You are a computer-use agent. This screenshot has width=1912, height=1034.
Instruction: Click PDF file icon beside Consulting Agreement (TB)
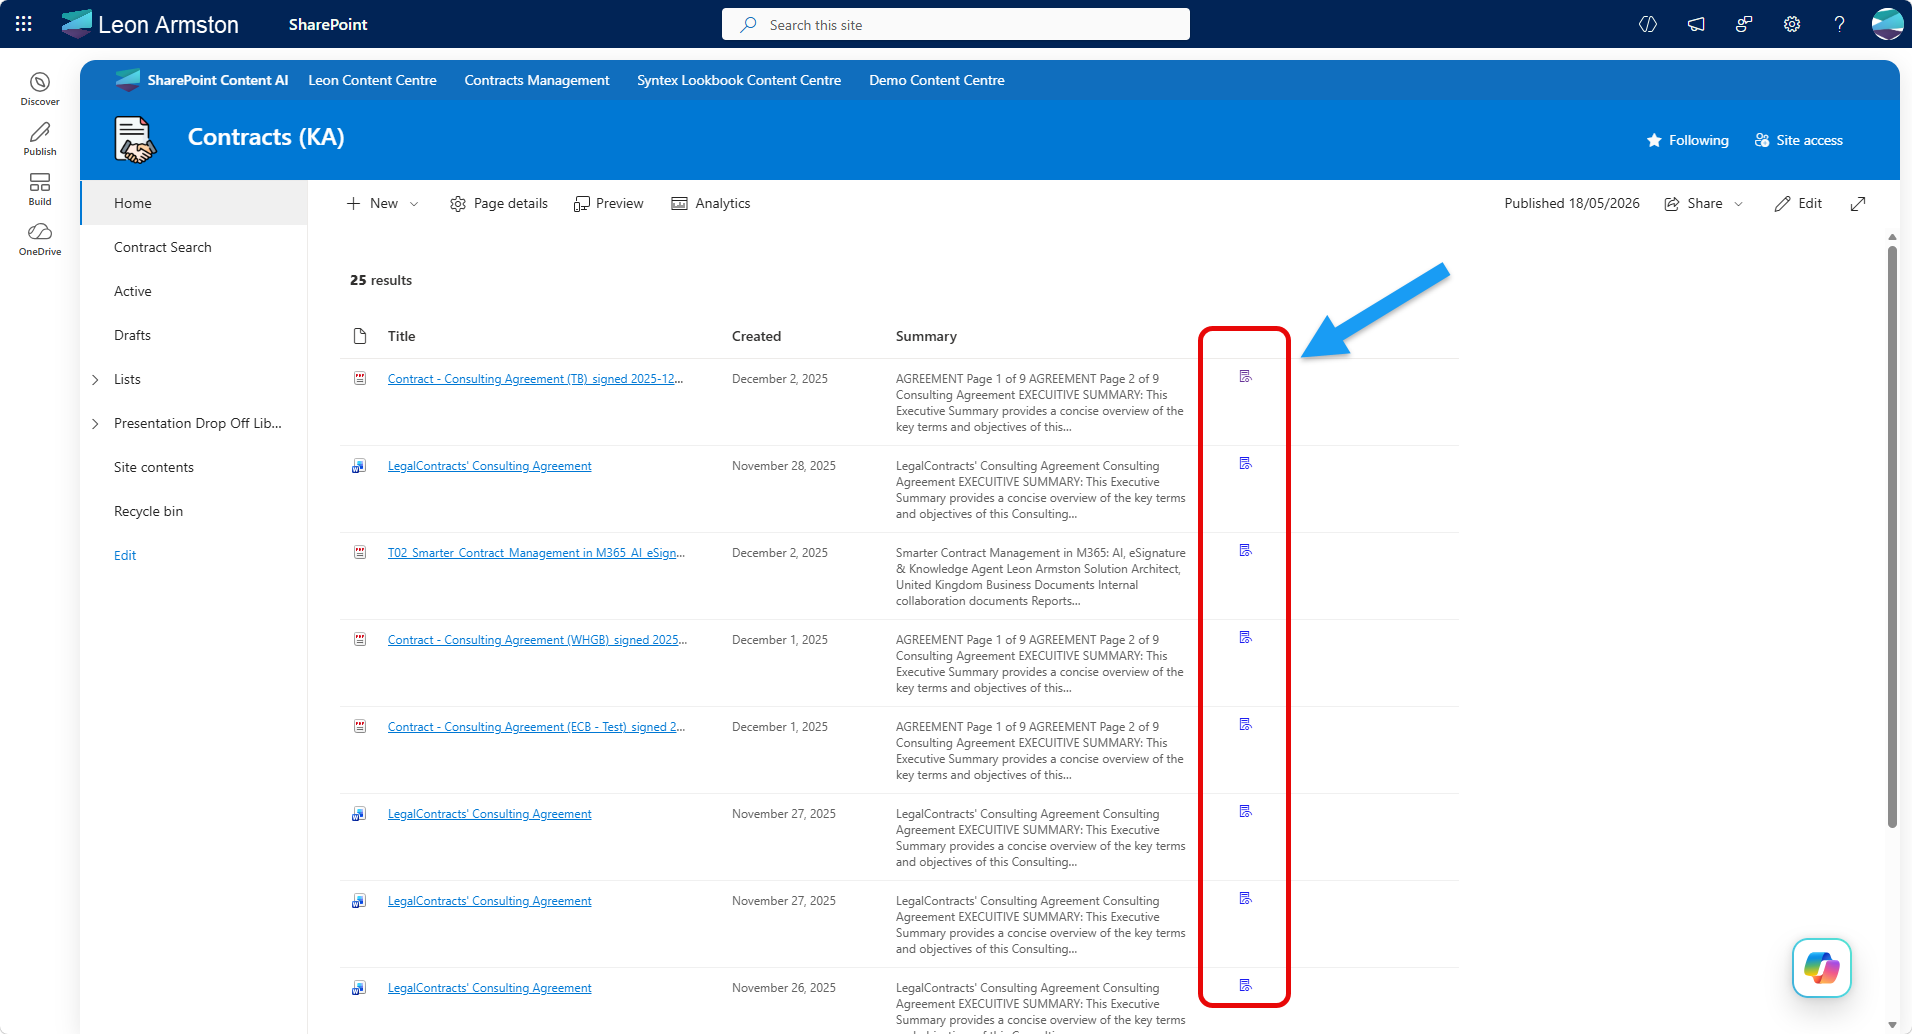tap(360, 378)
